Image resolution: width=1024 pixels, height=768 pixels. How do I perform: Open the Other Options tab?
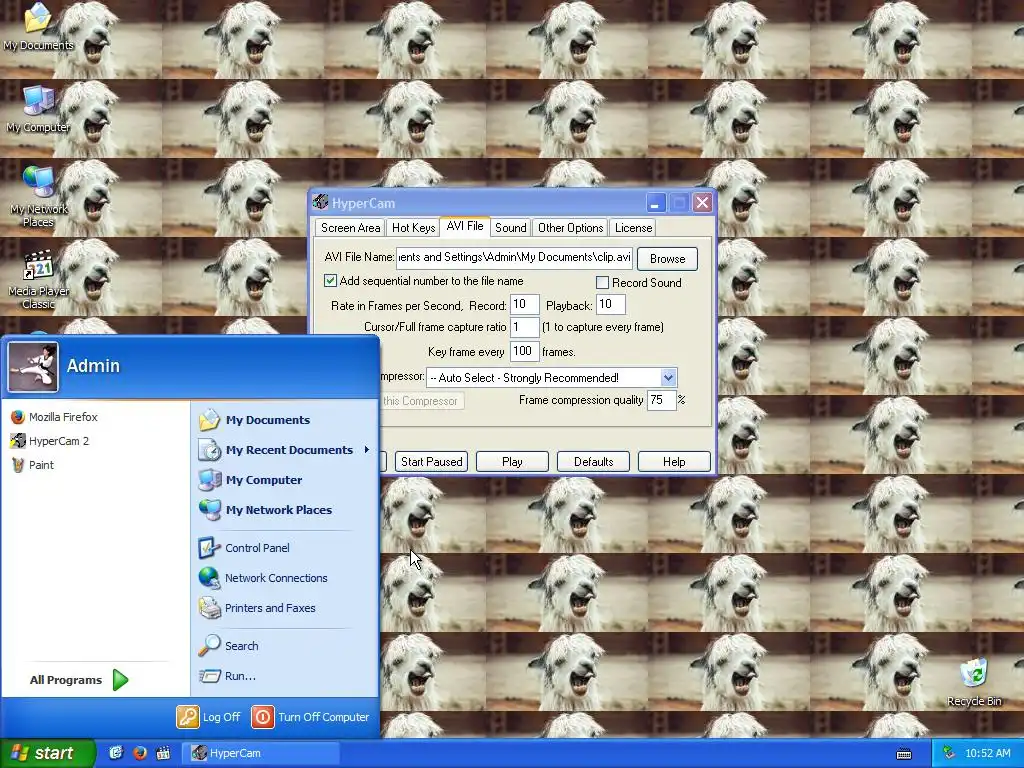(570, 228)
